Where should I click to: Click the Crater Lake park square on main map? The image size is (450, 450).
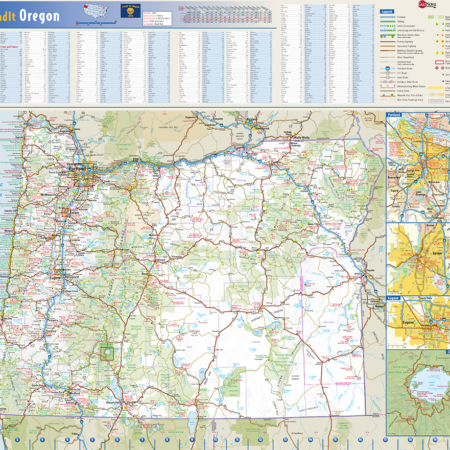[x=107, y=354]
